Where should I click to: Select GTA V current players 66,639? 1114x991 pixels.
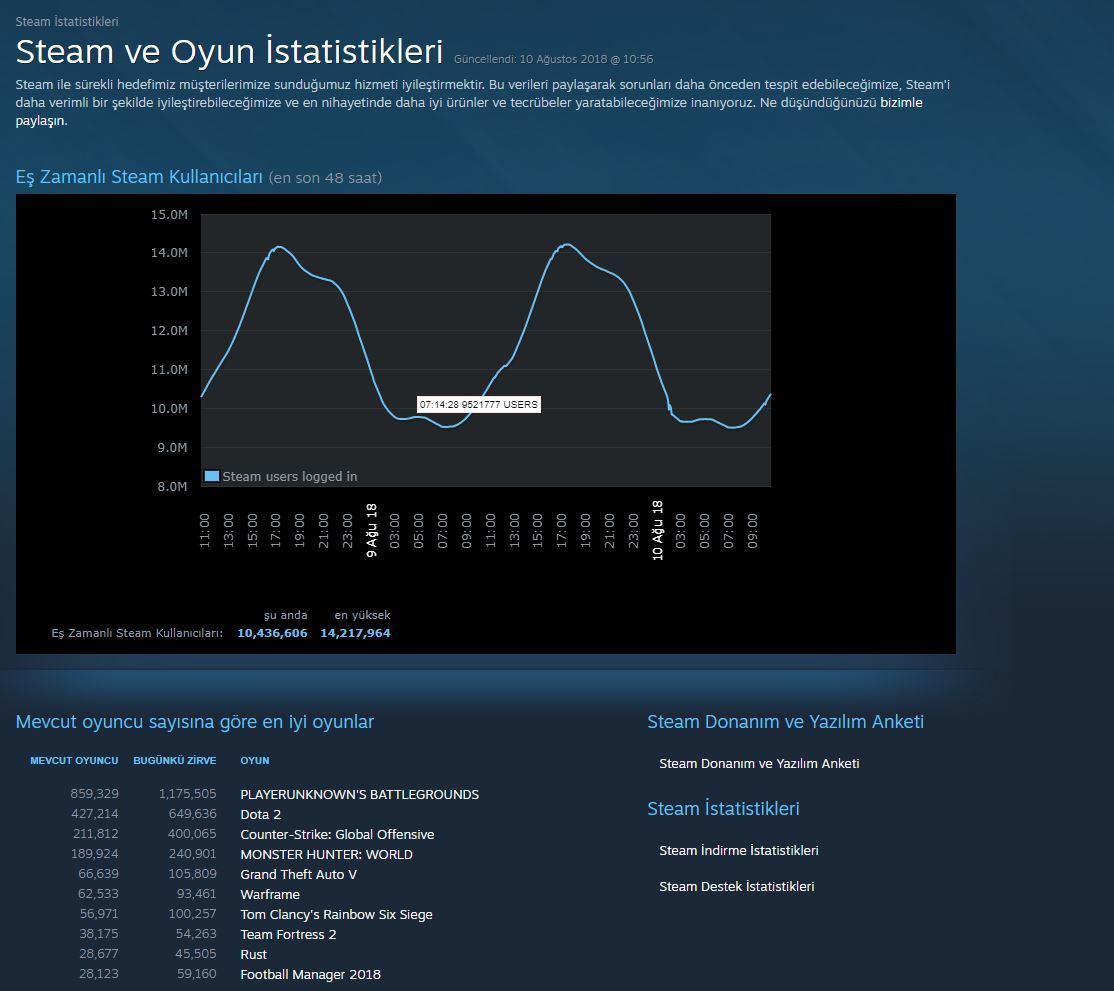[98, 874]
